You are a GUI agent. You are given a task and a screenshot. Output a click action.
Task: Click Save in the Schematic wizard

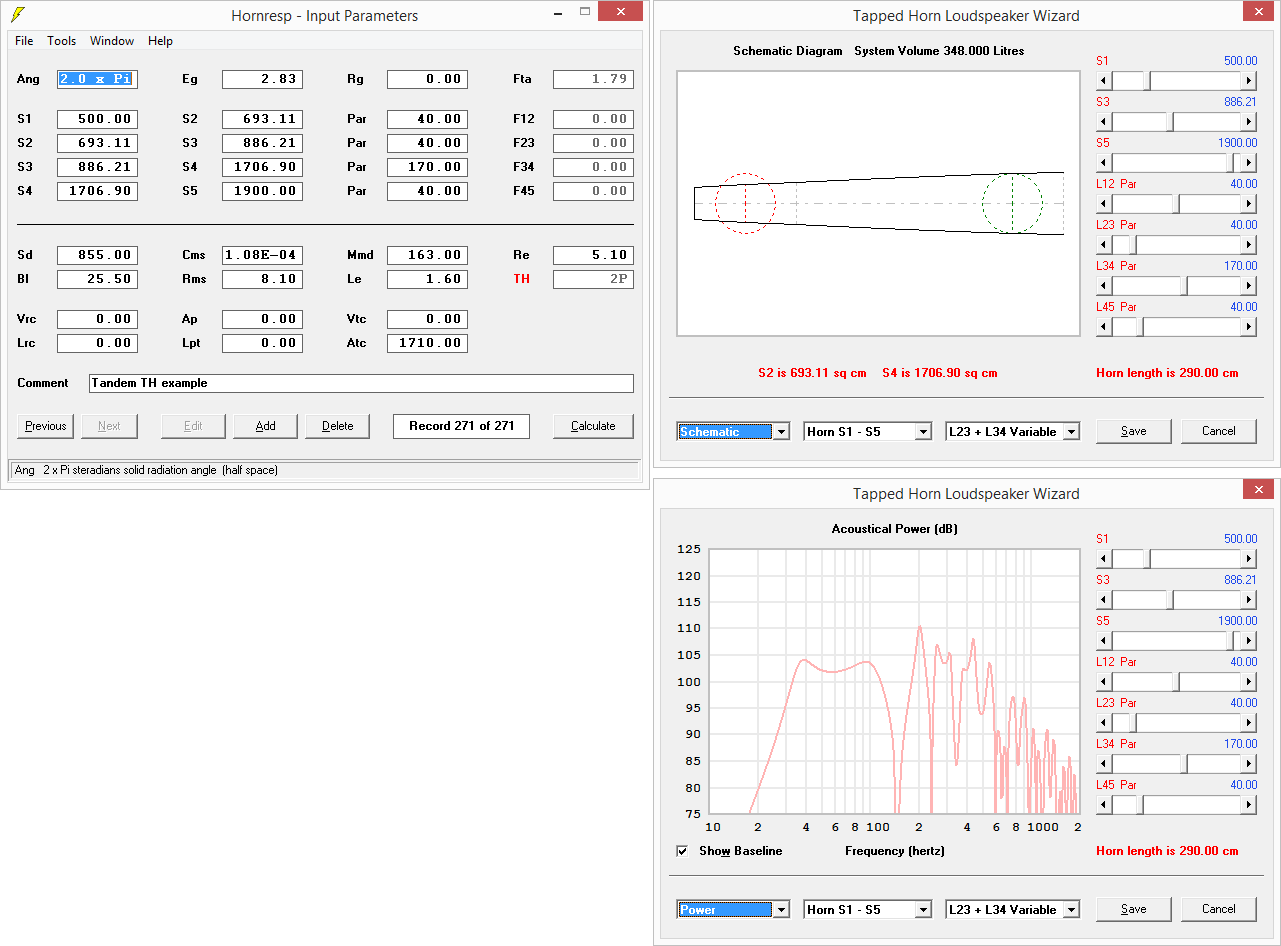tap(1133, 431)
